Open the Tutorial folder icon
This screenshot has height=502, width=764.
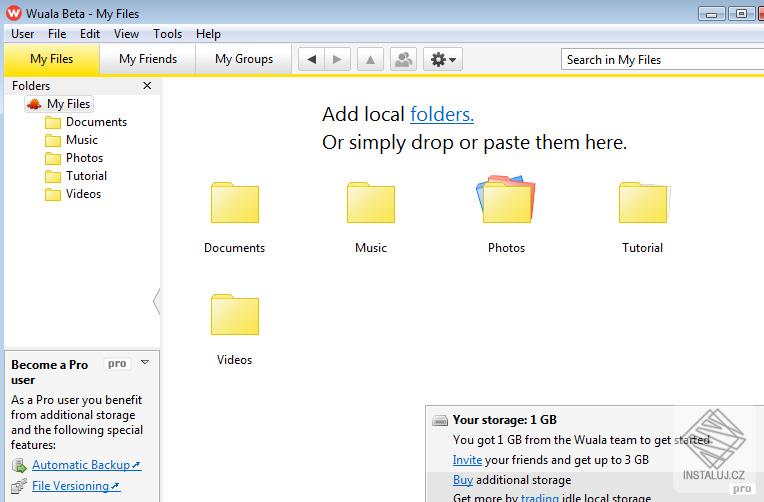[643, 203]
